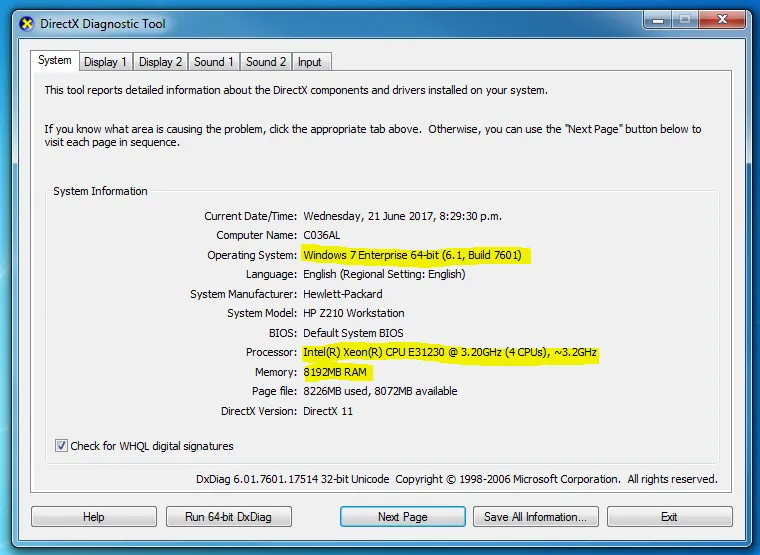Click BIOS value Default System BIOS
The image size is (760, 555).
tap(353, 333)
